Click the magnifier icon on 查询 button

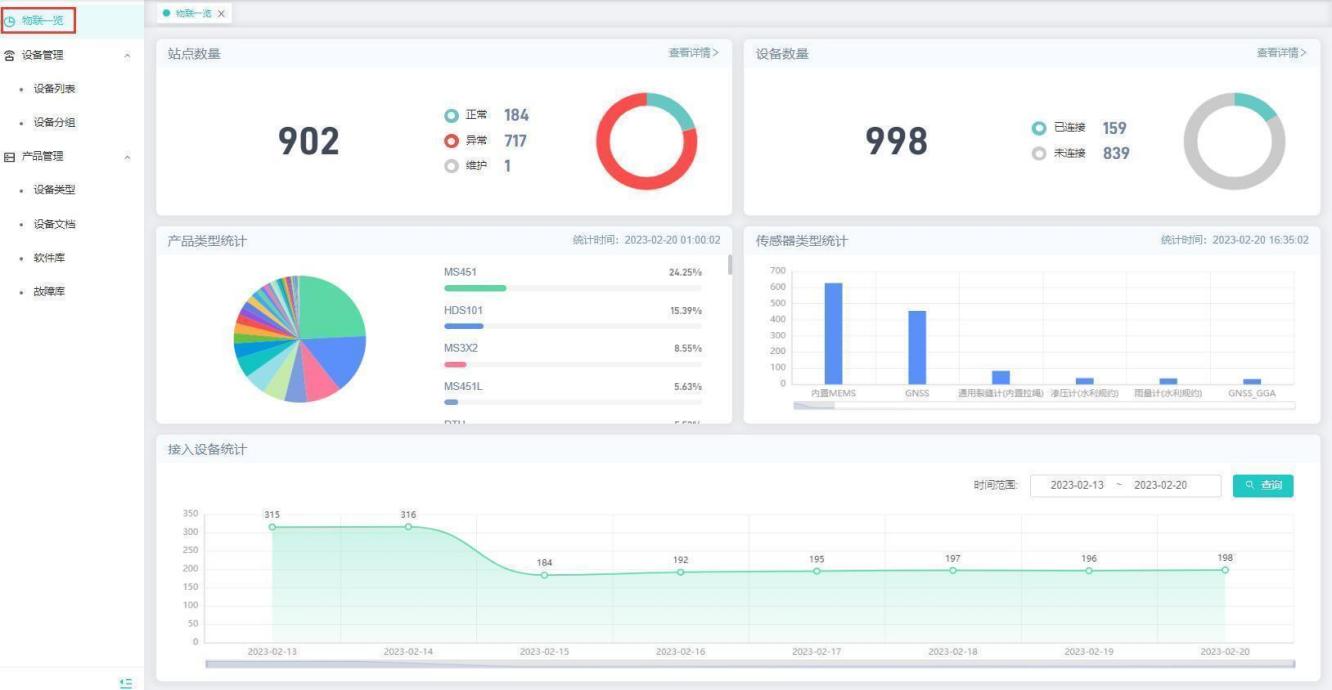(x=1249, y=486)
